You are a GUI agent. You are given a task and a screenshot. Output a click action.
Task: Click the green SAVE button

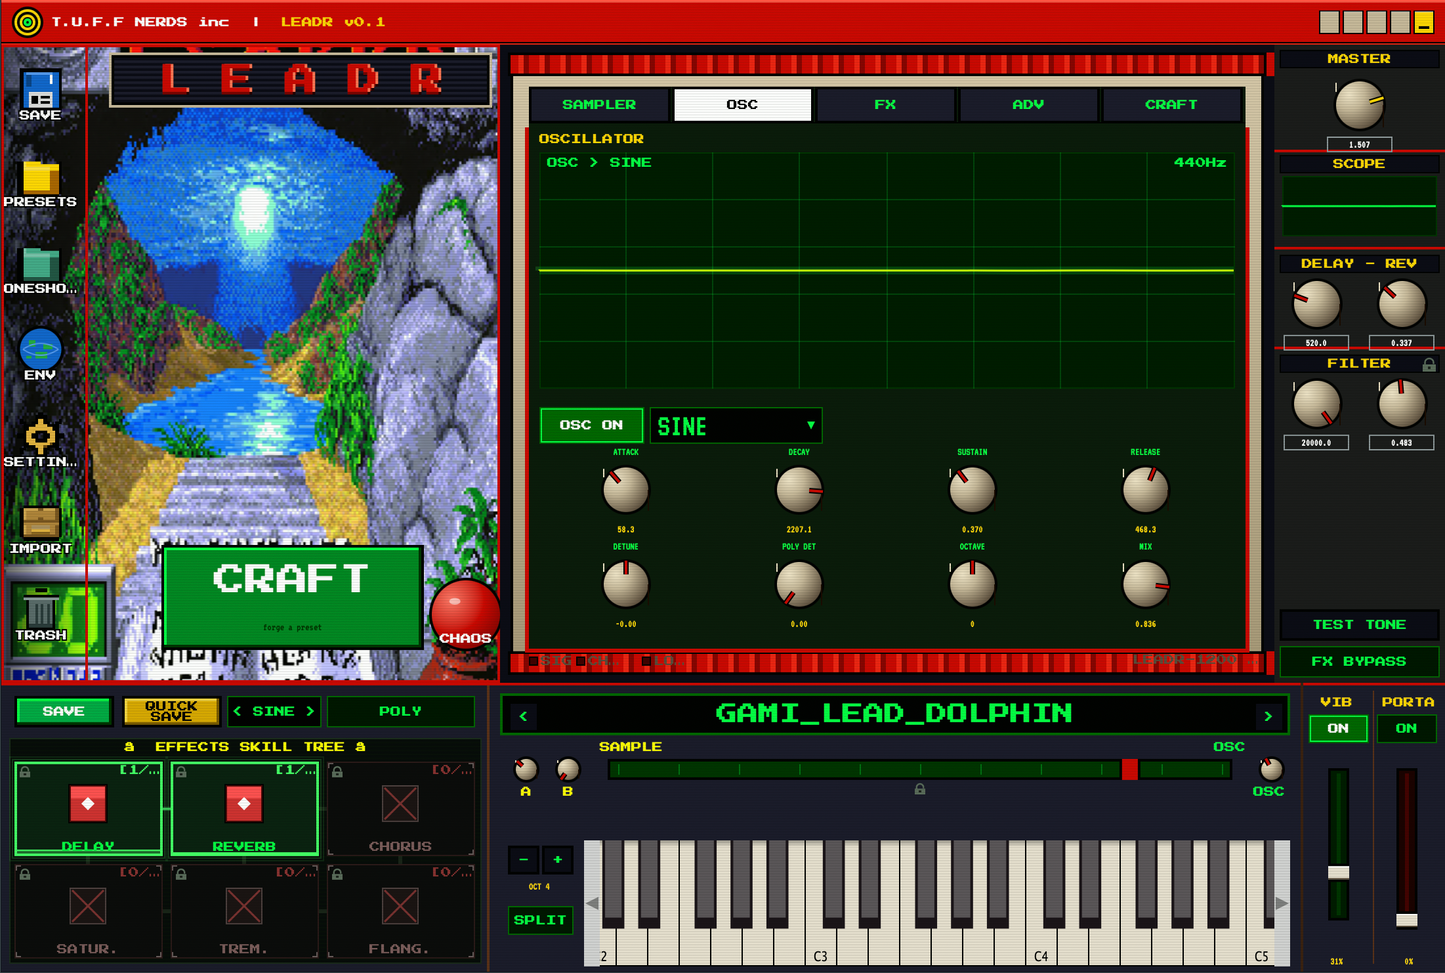click(64, 711)
